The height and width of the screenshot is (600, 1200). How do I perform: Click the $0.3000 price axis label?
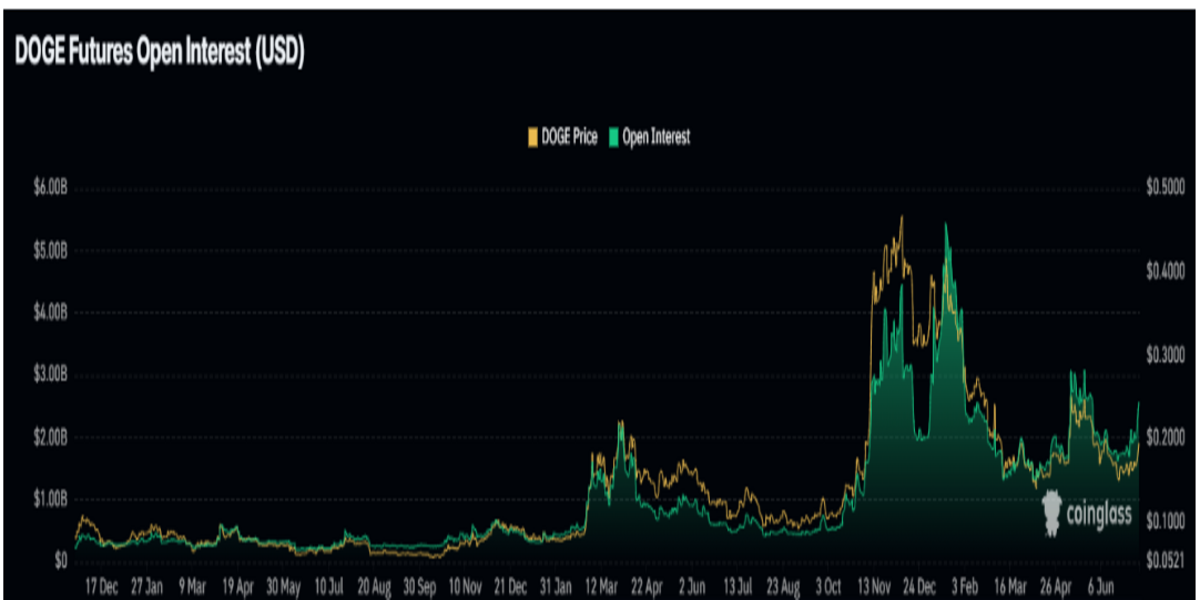[x=1164, y=354]
